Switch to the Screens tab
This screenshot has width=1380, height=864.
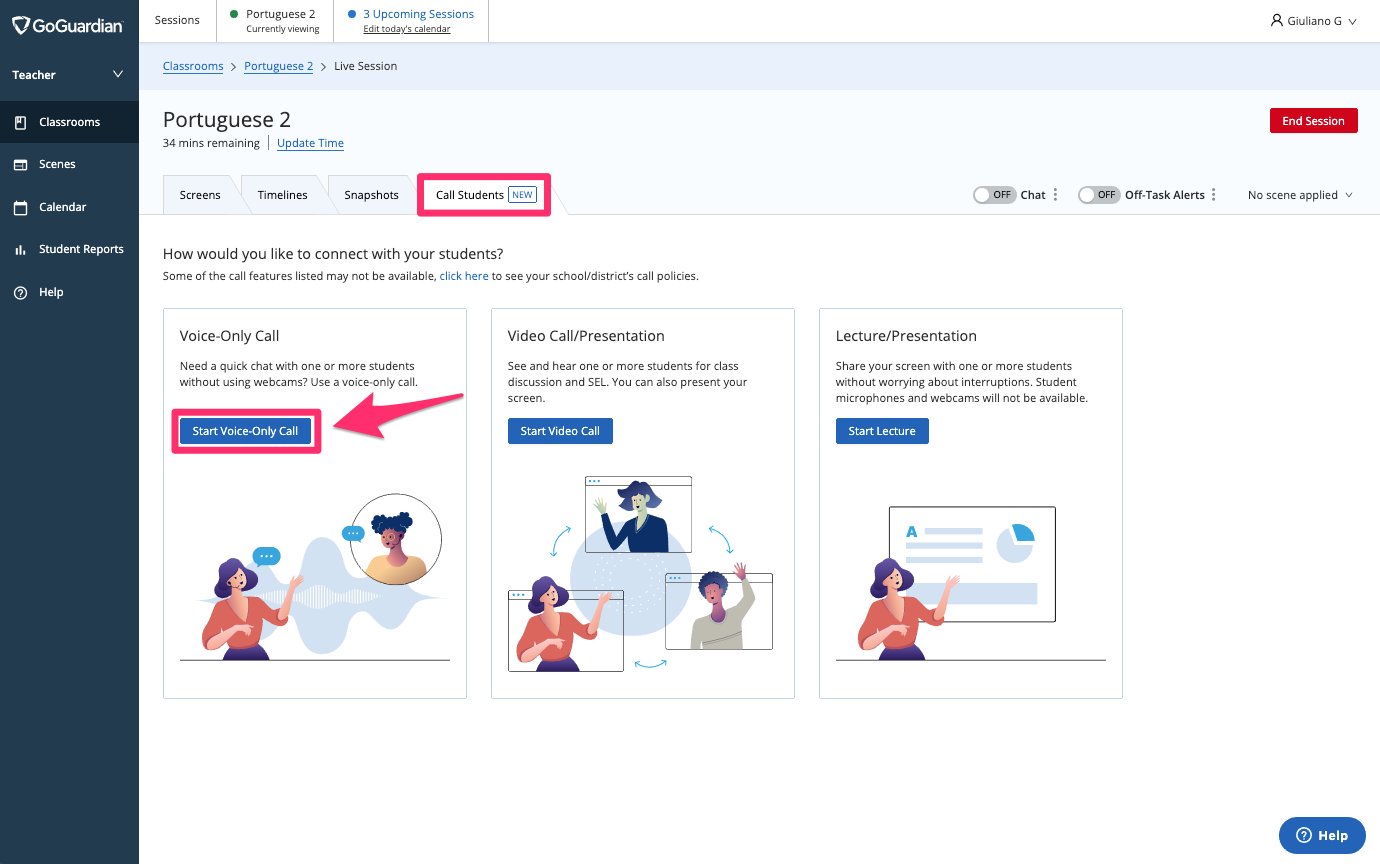200,195
